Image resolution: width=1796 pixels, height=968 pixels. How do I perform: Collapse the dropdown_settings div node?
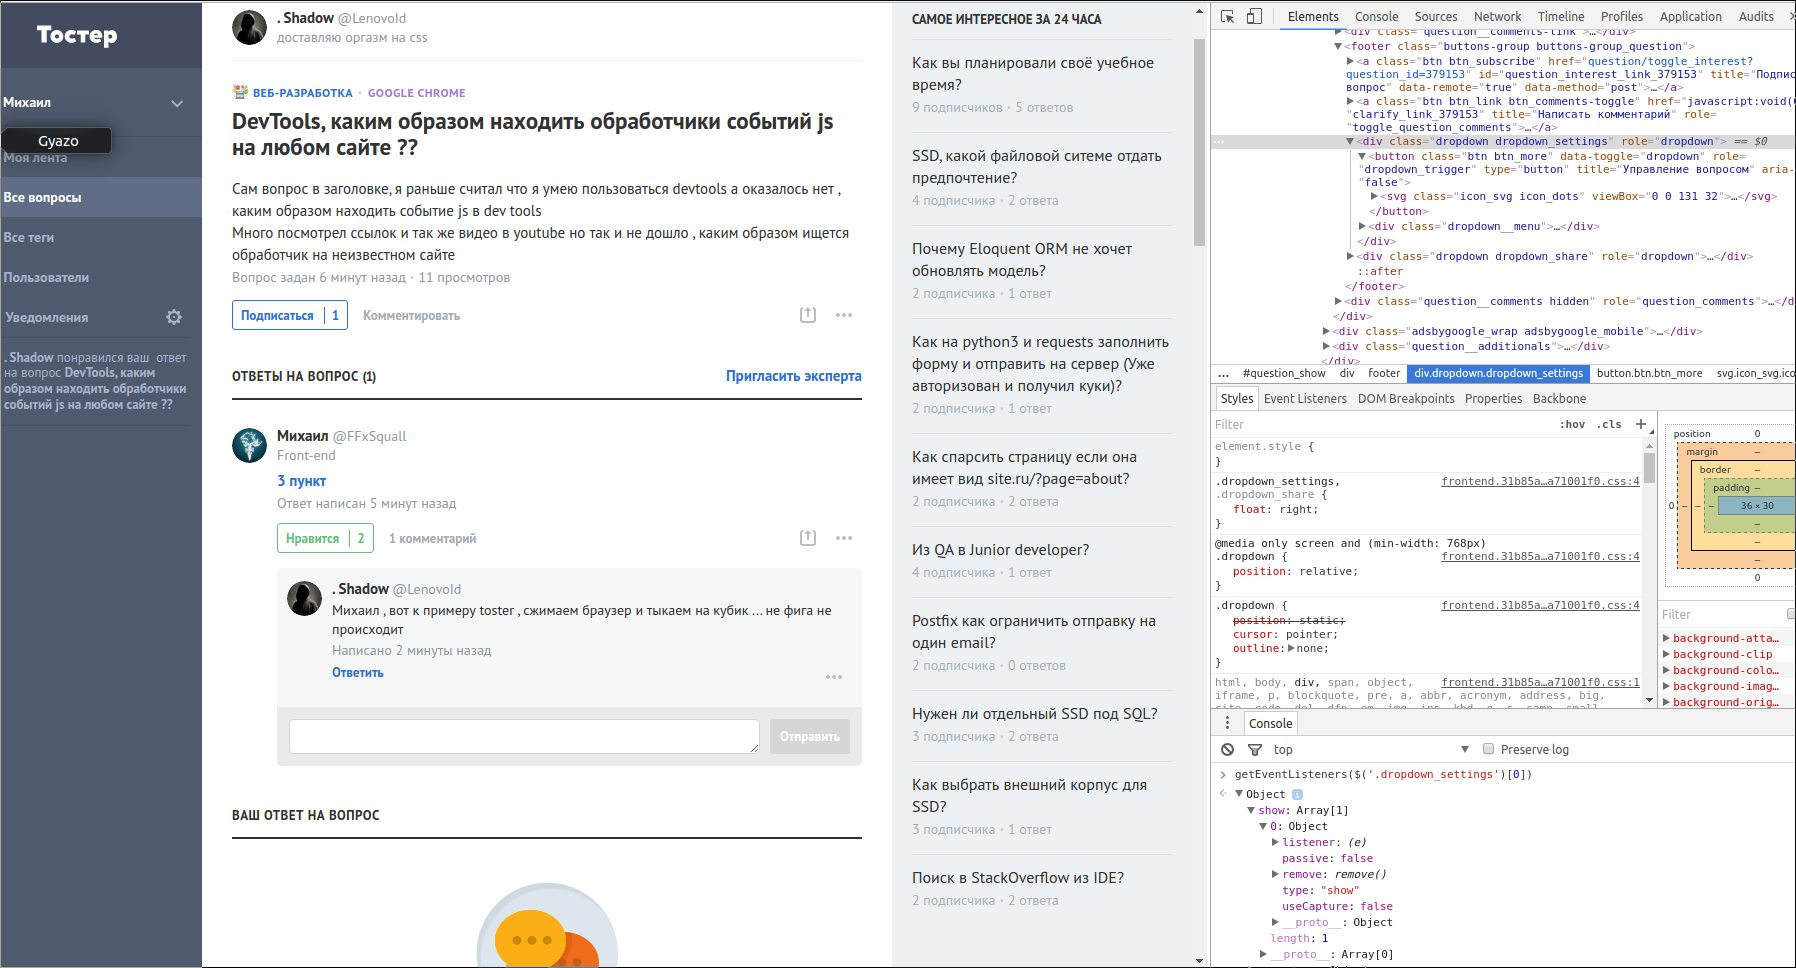(x=1350, y=142)
